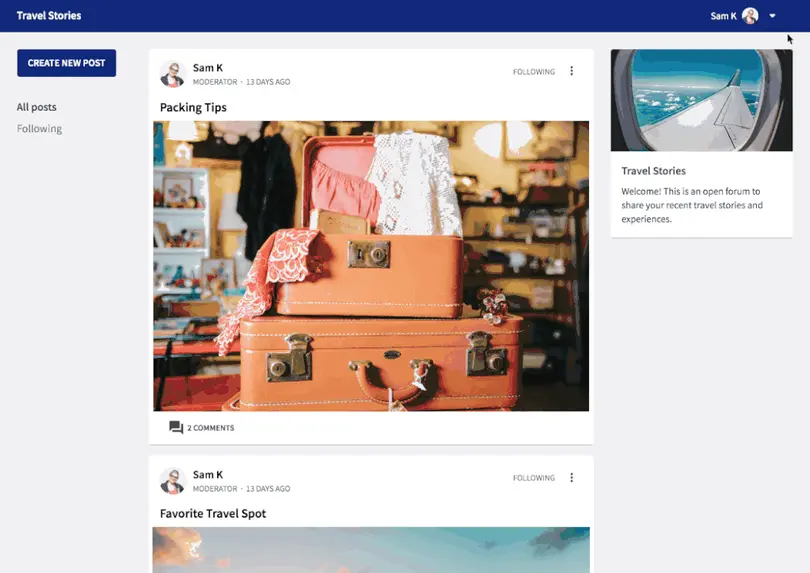
Task: View the suitcase photo in Packing Tips
Action: click(x=371, y=266)
